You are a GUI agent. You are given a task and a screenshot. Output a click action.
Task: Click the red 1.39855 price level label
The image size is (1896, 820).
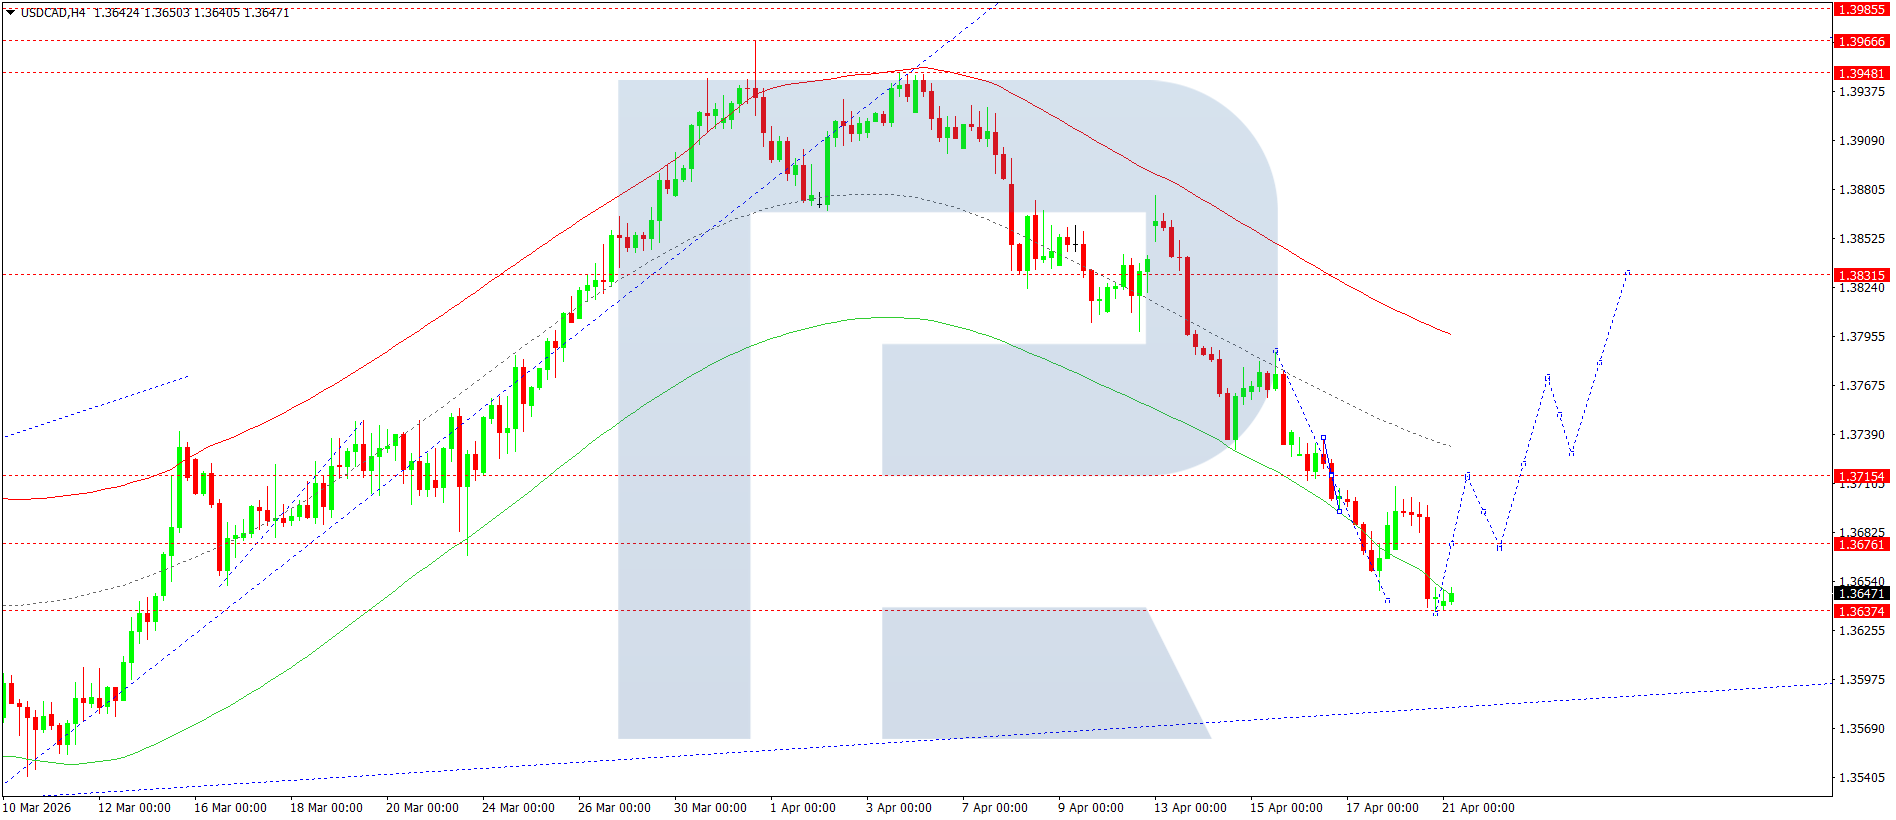point(1861,10)
